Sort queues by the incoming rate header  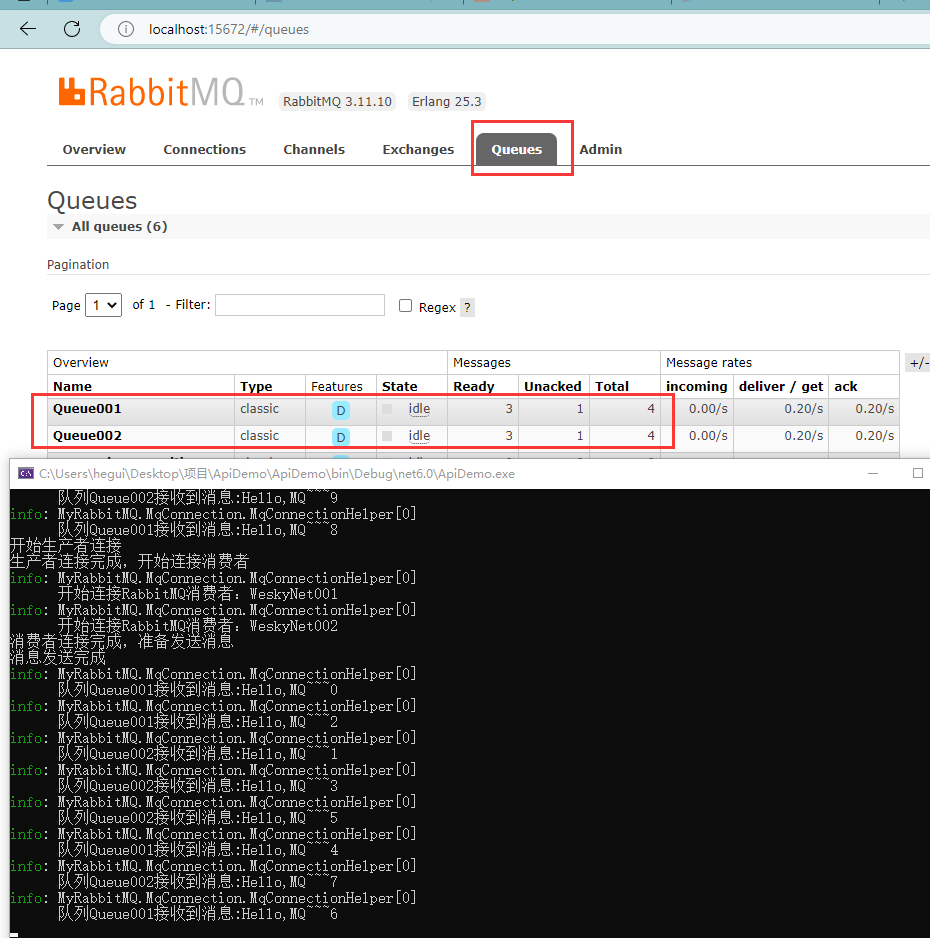click(697, 386)
